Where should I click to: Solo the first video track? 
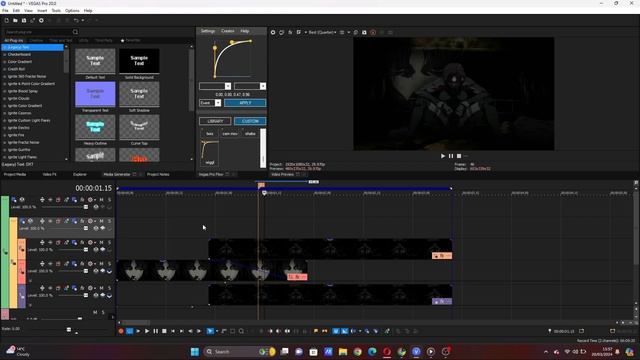(x=109, y=200)
